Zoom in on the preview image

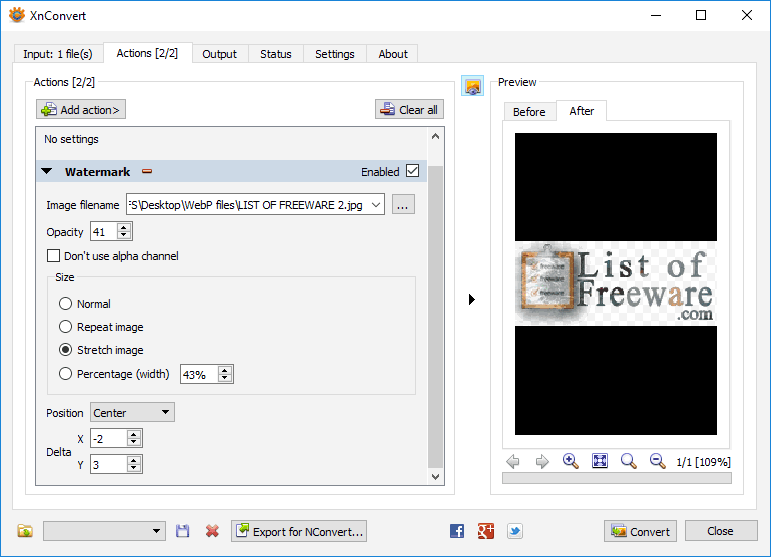[570, 461]
